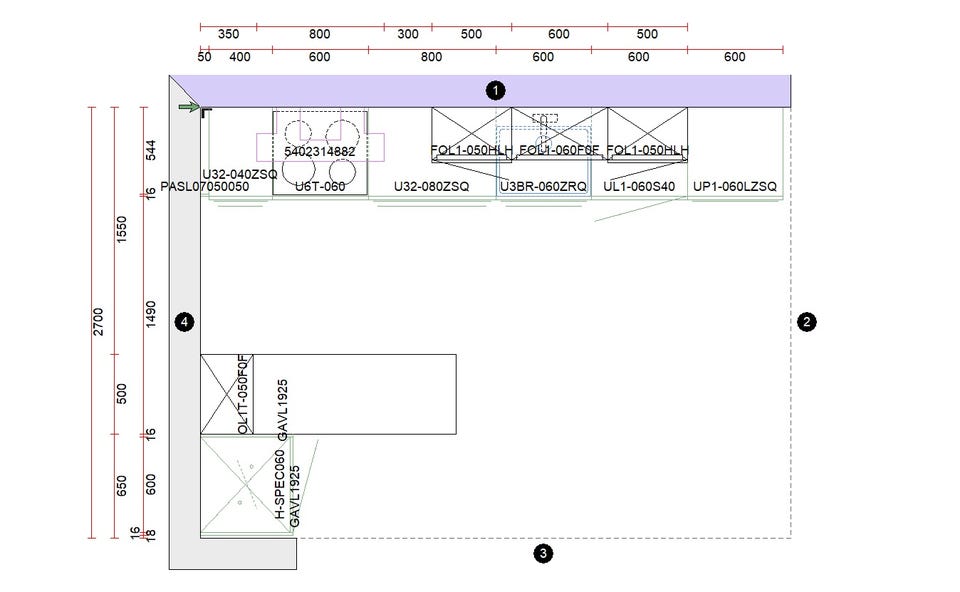
Task: Click the green arrow origin marker
Action: pyautogui.click(x=189, y=107)
